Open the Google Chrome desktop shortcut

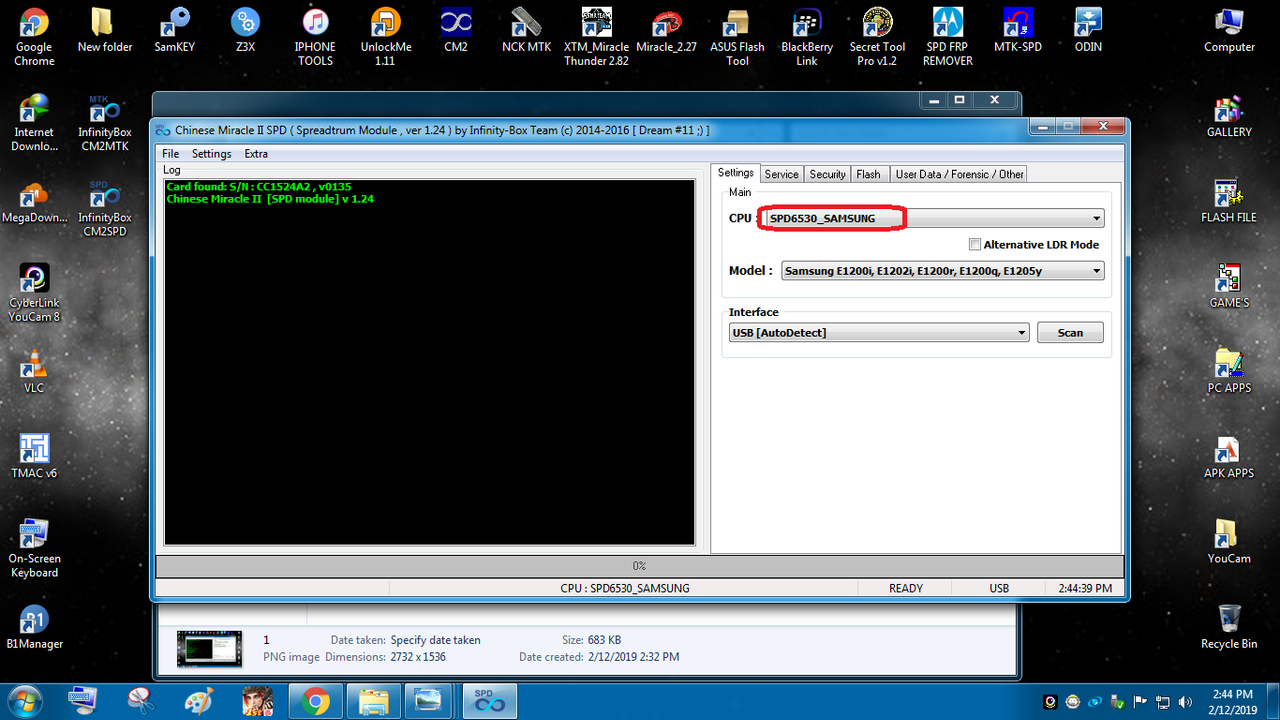click(x=34, y=37)
